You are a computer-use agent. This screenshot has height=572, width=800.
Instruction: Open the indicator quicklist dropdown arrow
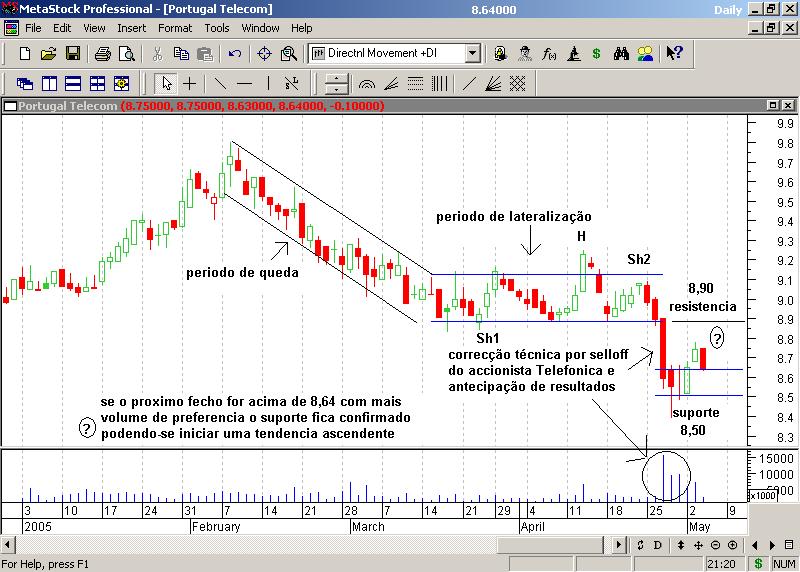[473, 53]
